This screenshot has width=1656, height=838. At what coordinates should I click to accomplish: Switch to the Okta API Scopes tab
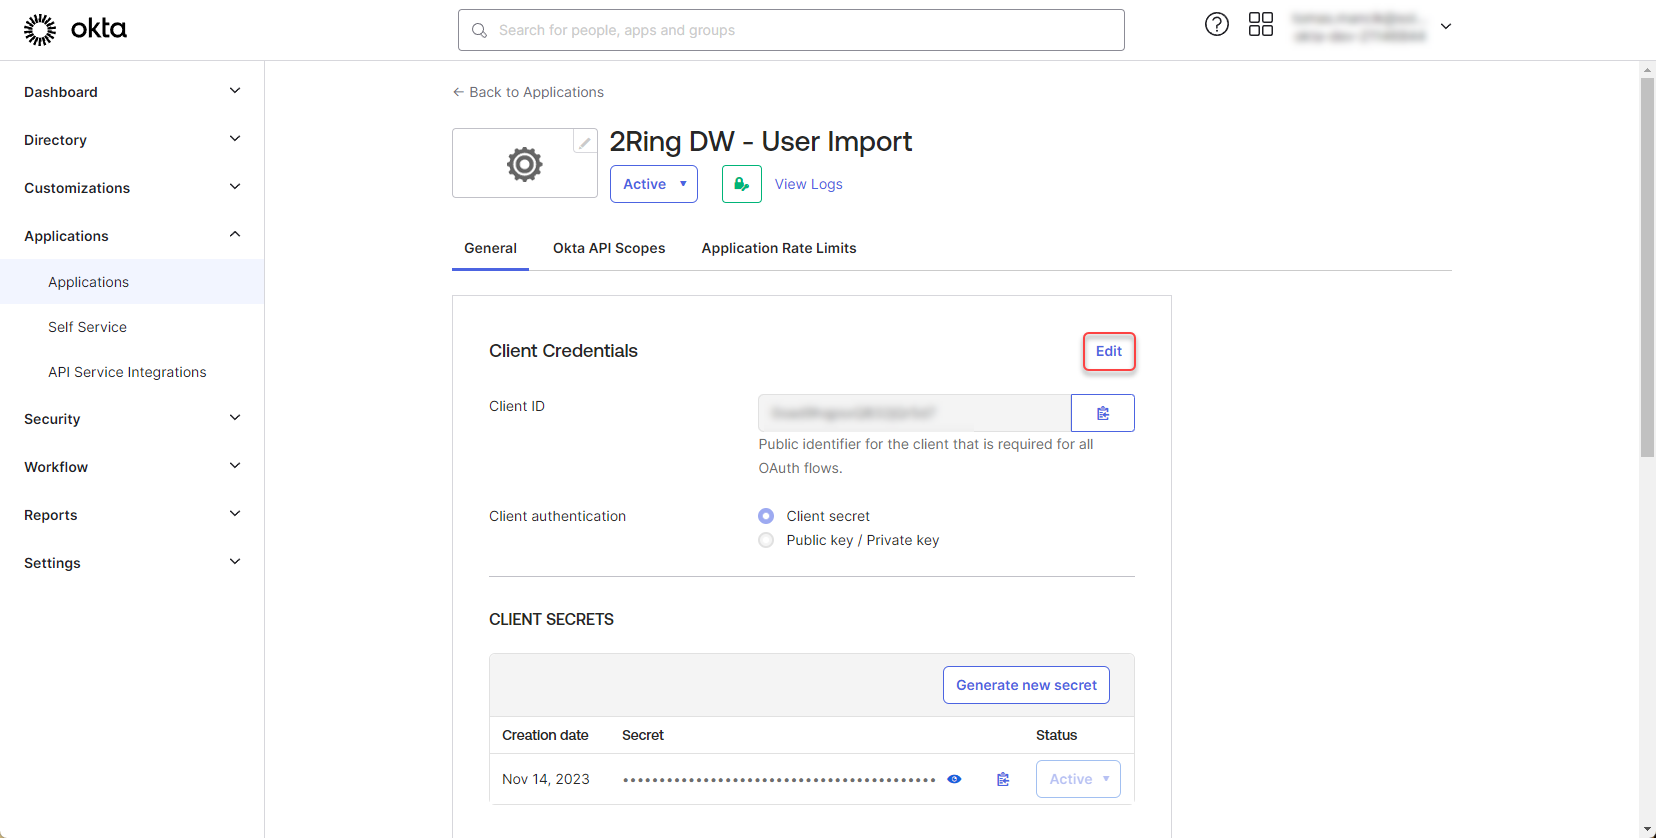pos(608,248)
